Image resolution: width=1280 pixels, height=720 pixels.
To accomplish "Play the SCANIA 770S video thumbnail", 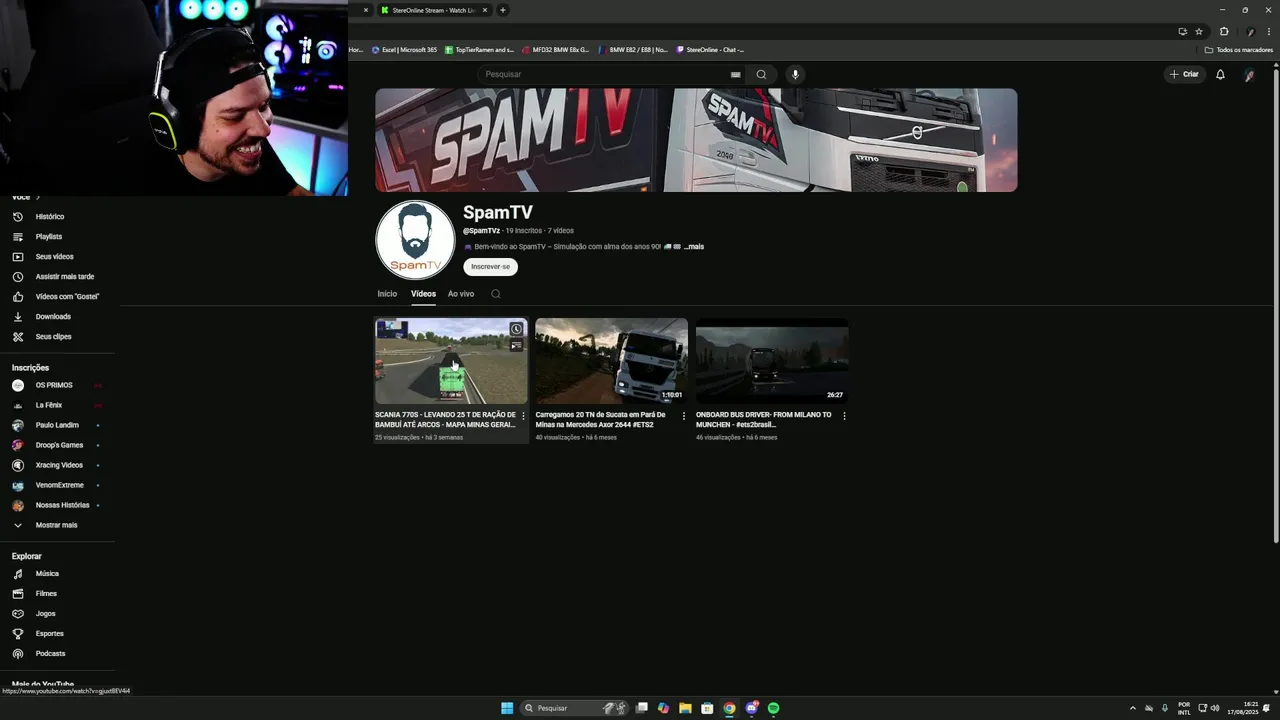I will point(451,361).
